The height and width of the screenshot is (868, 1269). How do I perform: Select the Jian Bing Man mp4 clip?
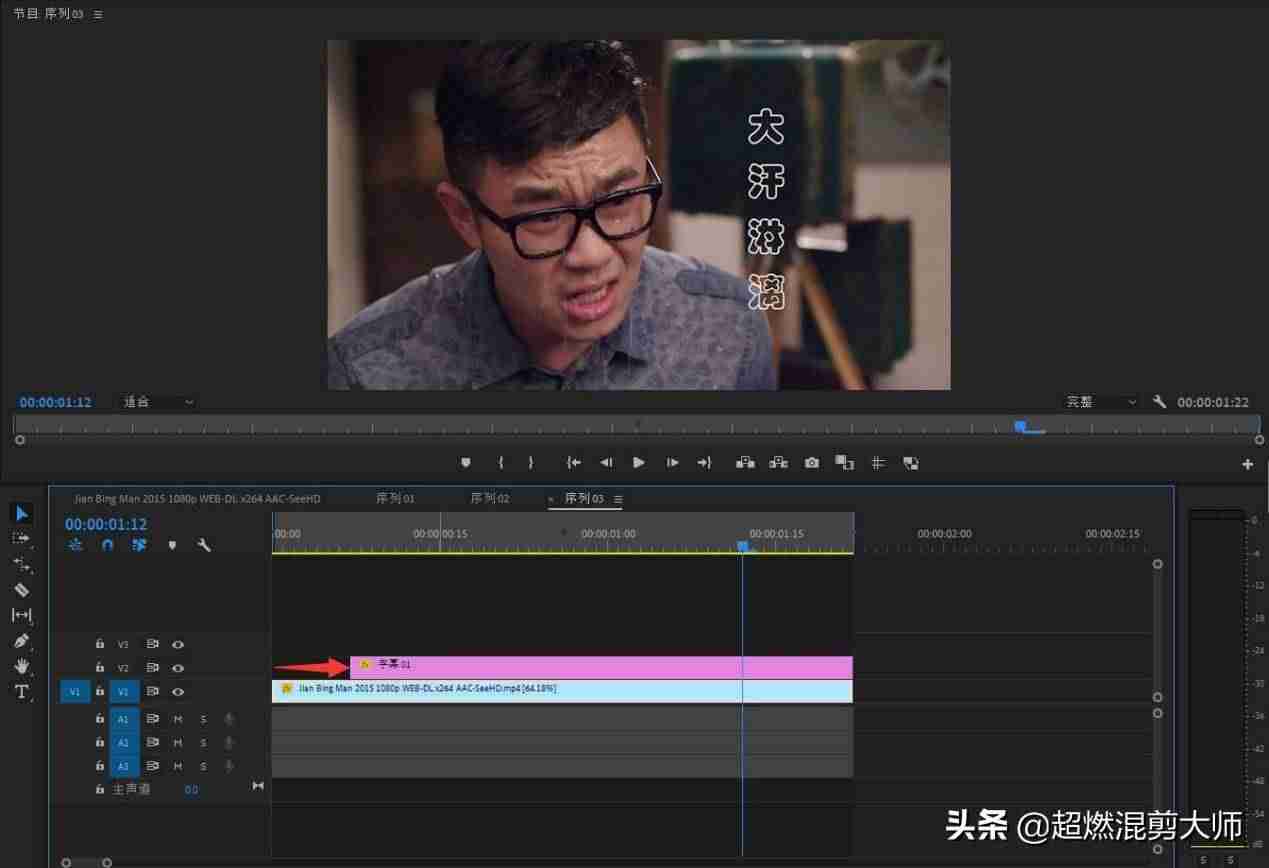[x=562, y=690]
